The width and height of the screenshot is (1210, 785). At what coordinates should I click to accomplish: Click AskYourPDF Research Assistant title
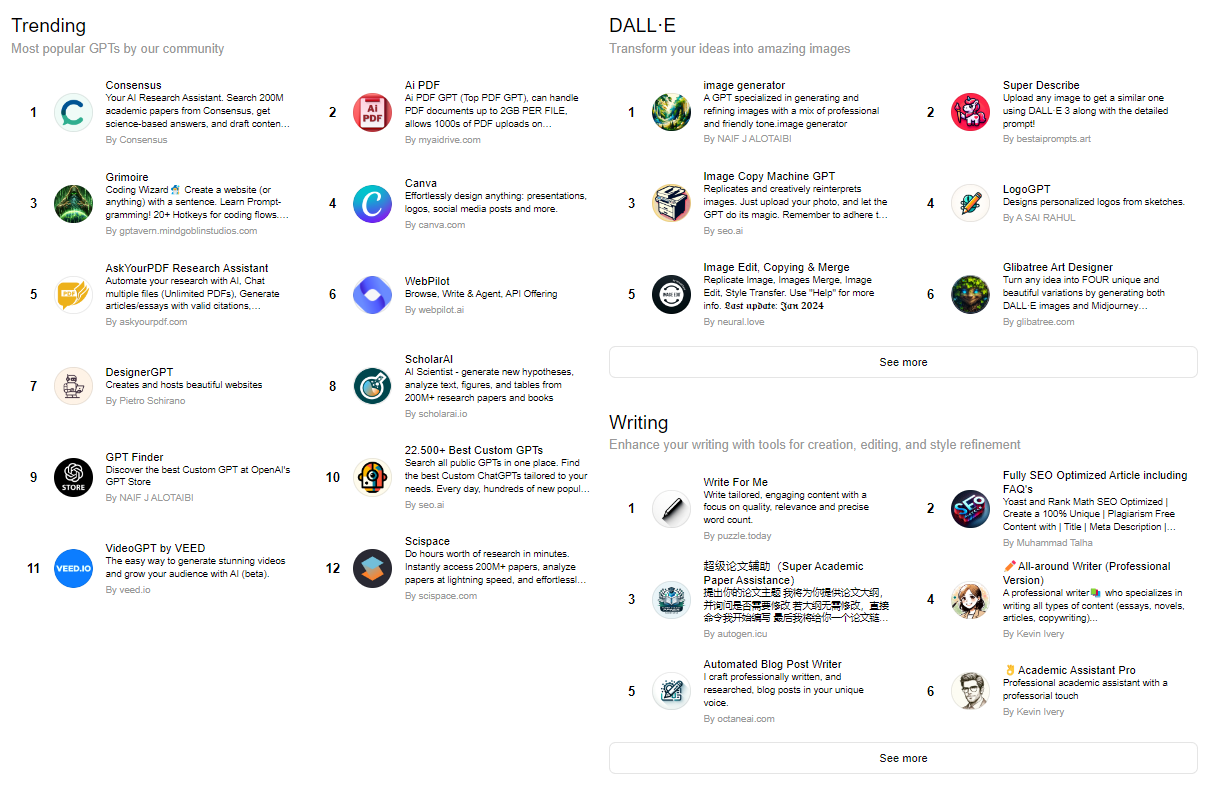(187, 268)
